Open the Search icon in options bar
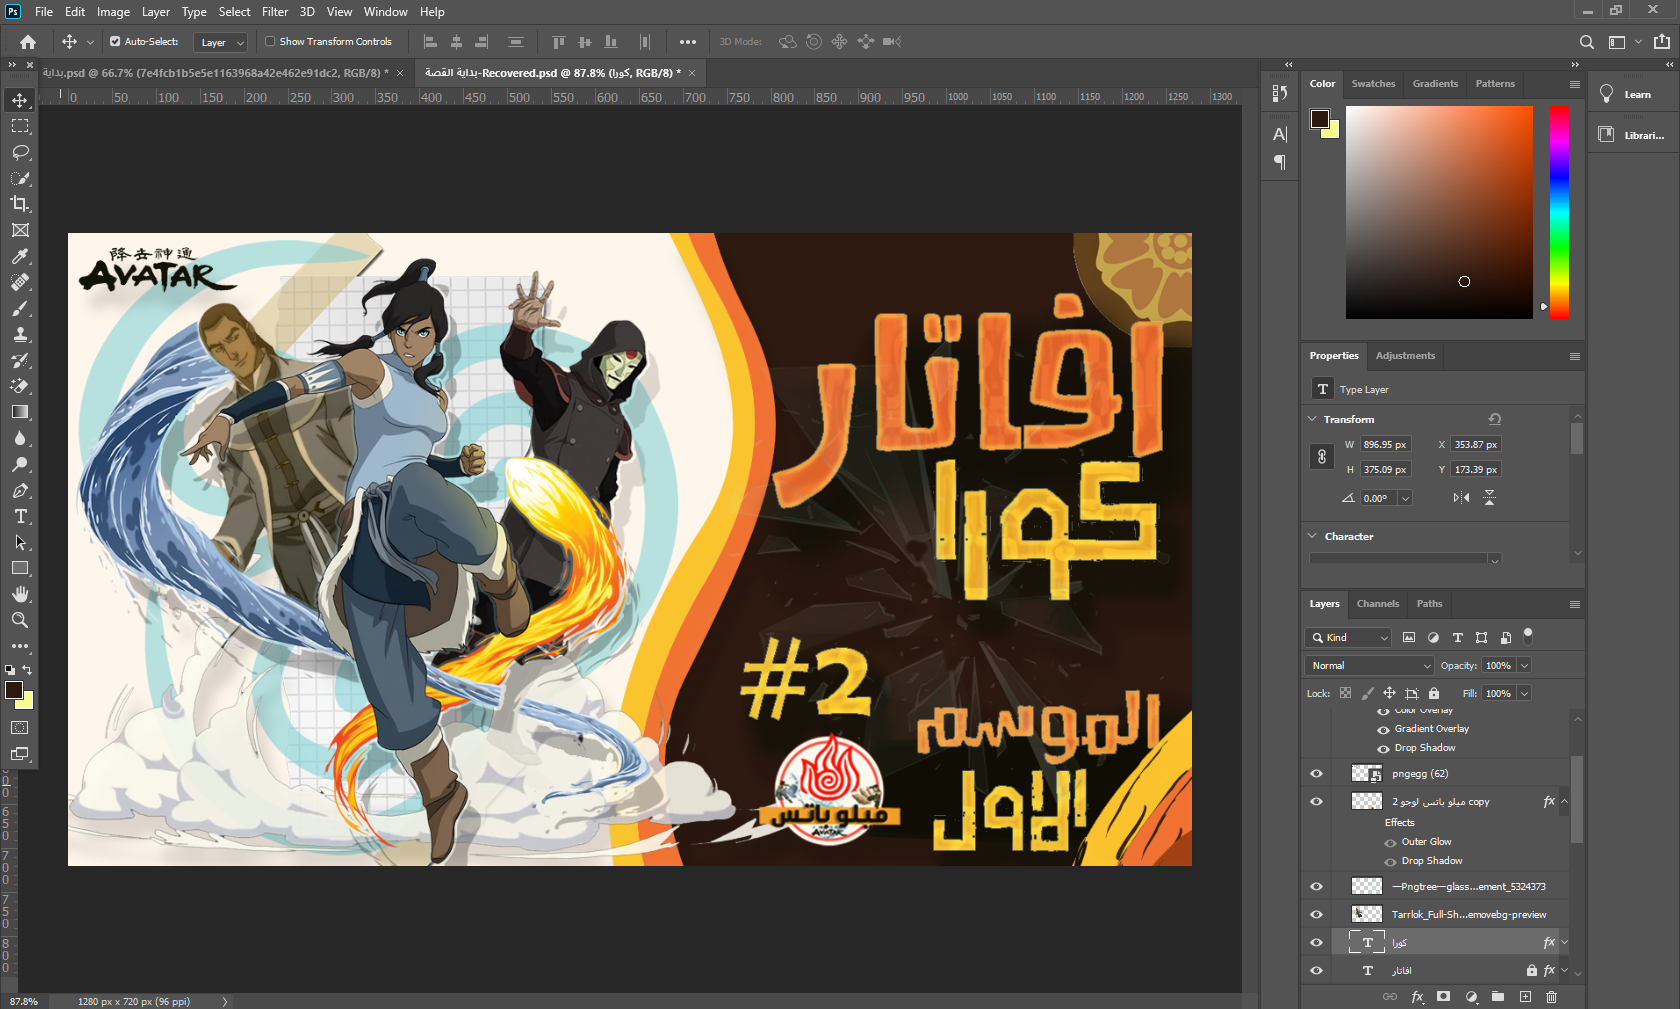 [1587, 42]
